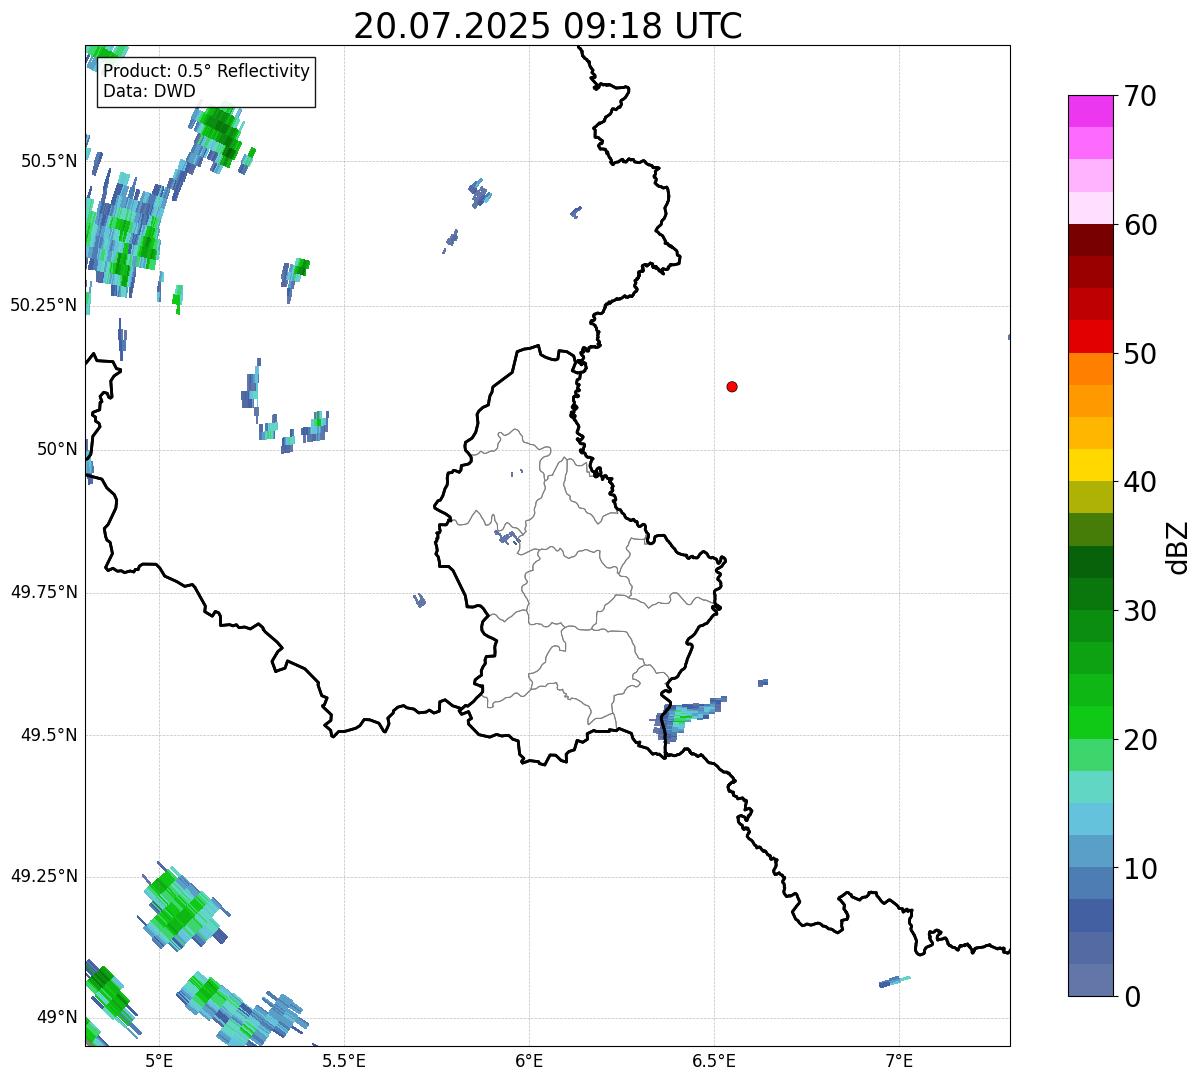Image resolution: width=1202 pixels, height=1081 pixels.
Task: Click the 49°N latitude label
Action: (57, 1018)
